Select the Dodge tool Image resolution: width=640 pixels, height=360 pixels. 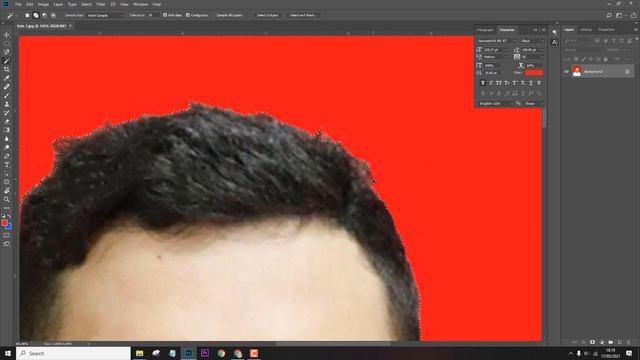click(x=7, y=147)
